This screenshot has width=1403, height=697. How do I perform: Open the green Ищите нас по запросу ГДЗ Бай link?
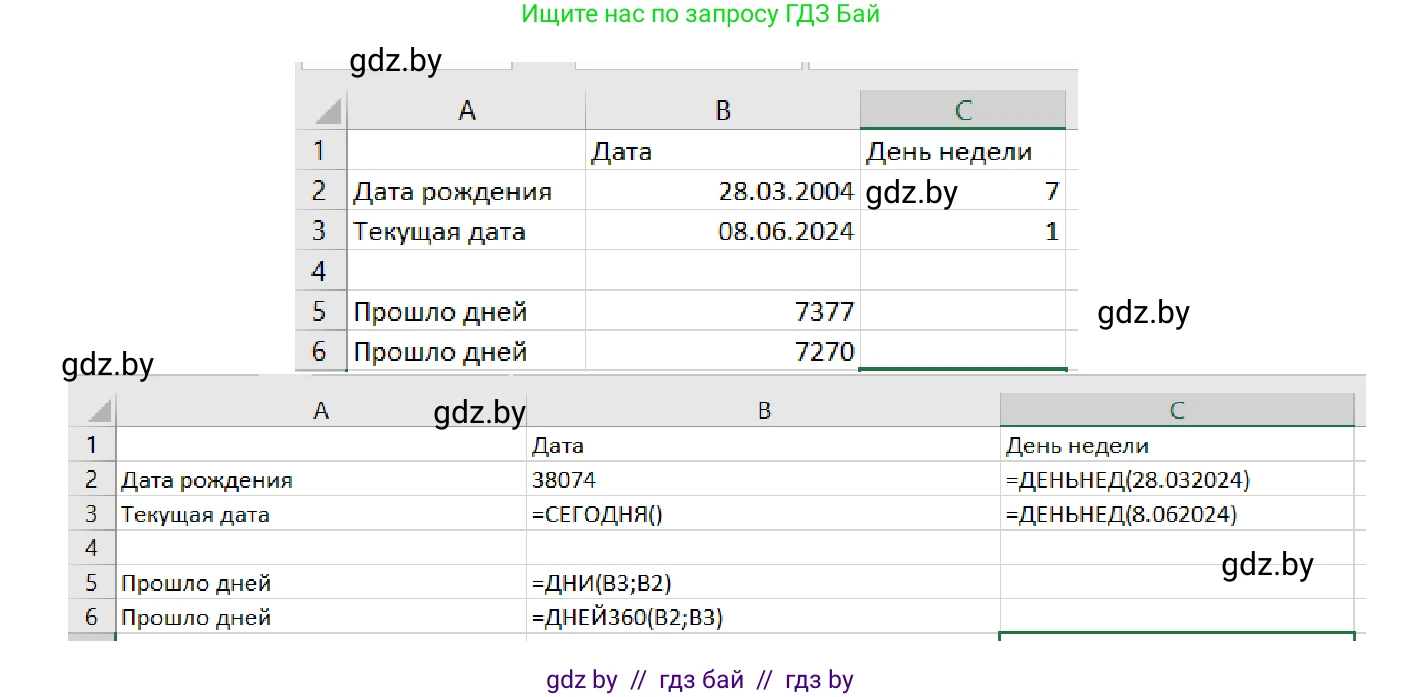point(700,14)
